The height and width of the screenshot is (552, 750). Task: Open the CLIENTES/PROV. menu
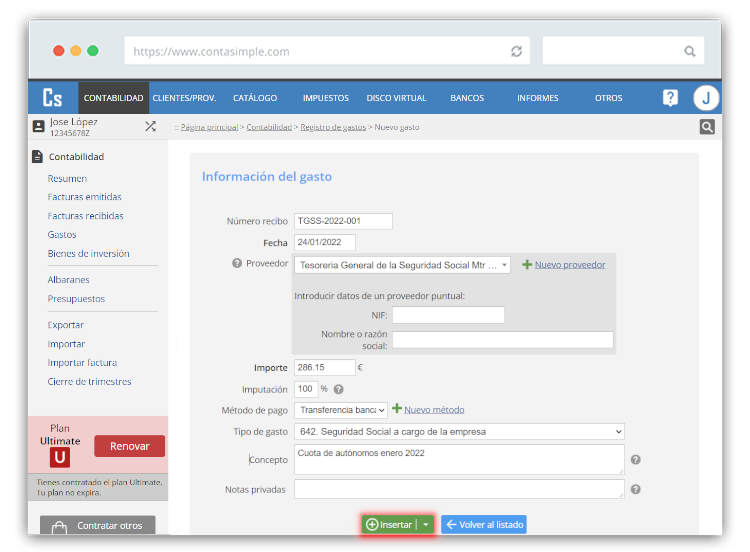pos(184,98)
